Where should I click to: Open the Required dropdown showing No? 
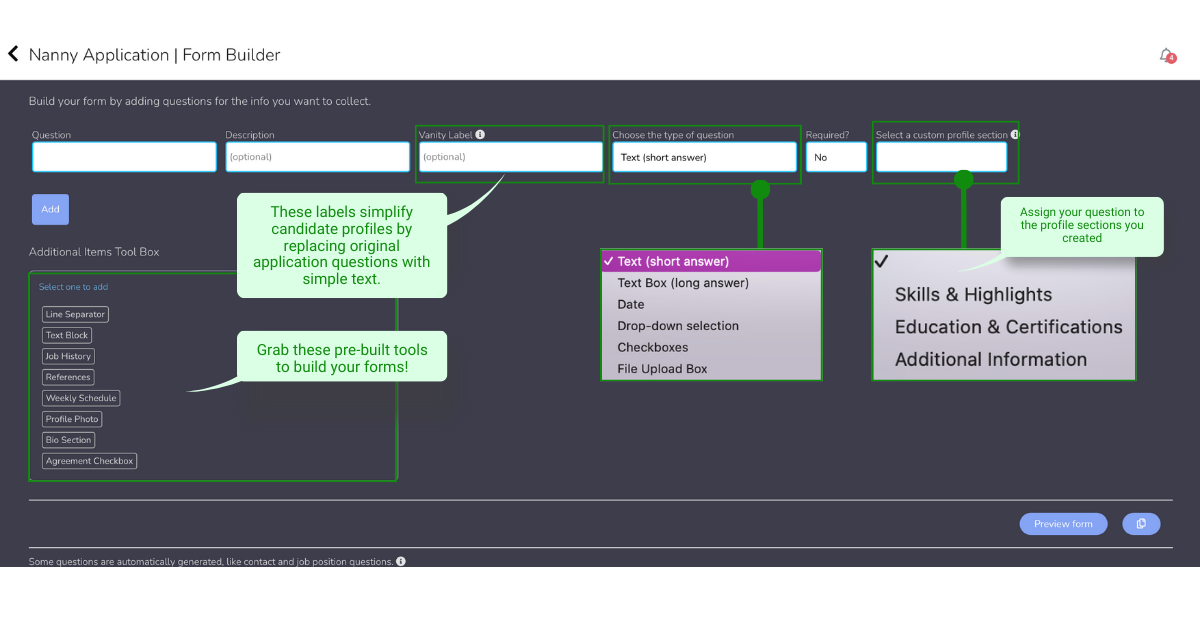[x=836, y=157]
